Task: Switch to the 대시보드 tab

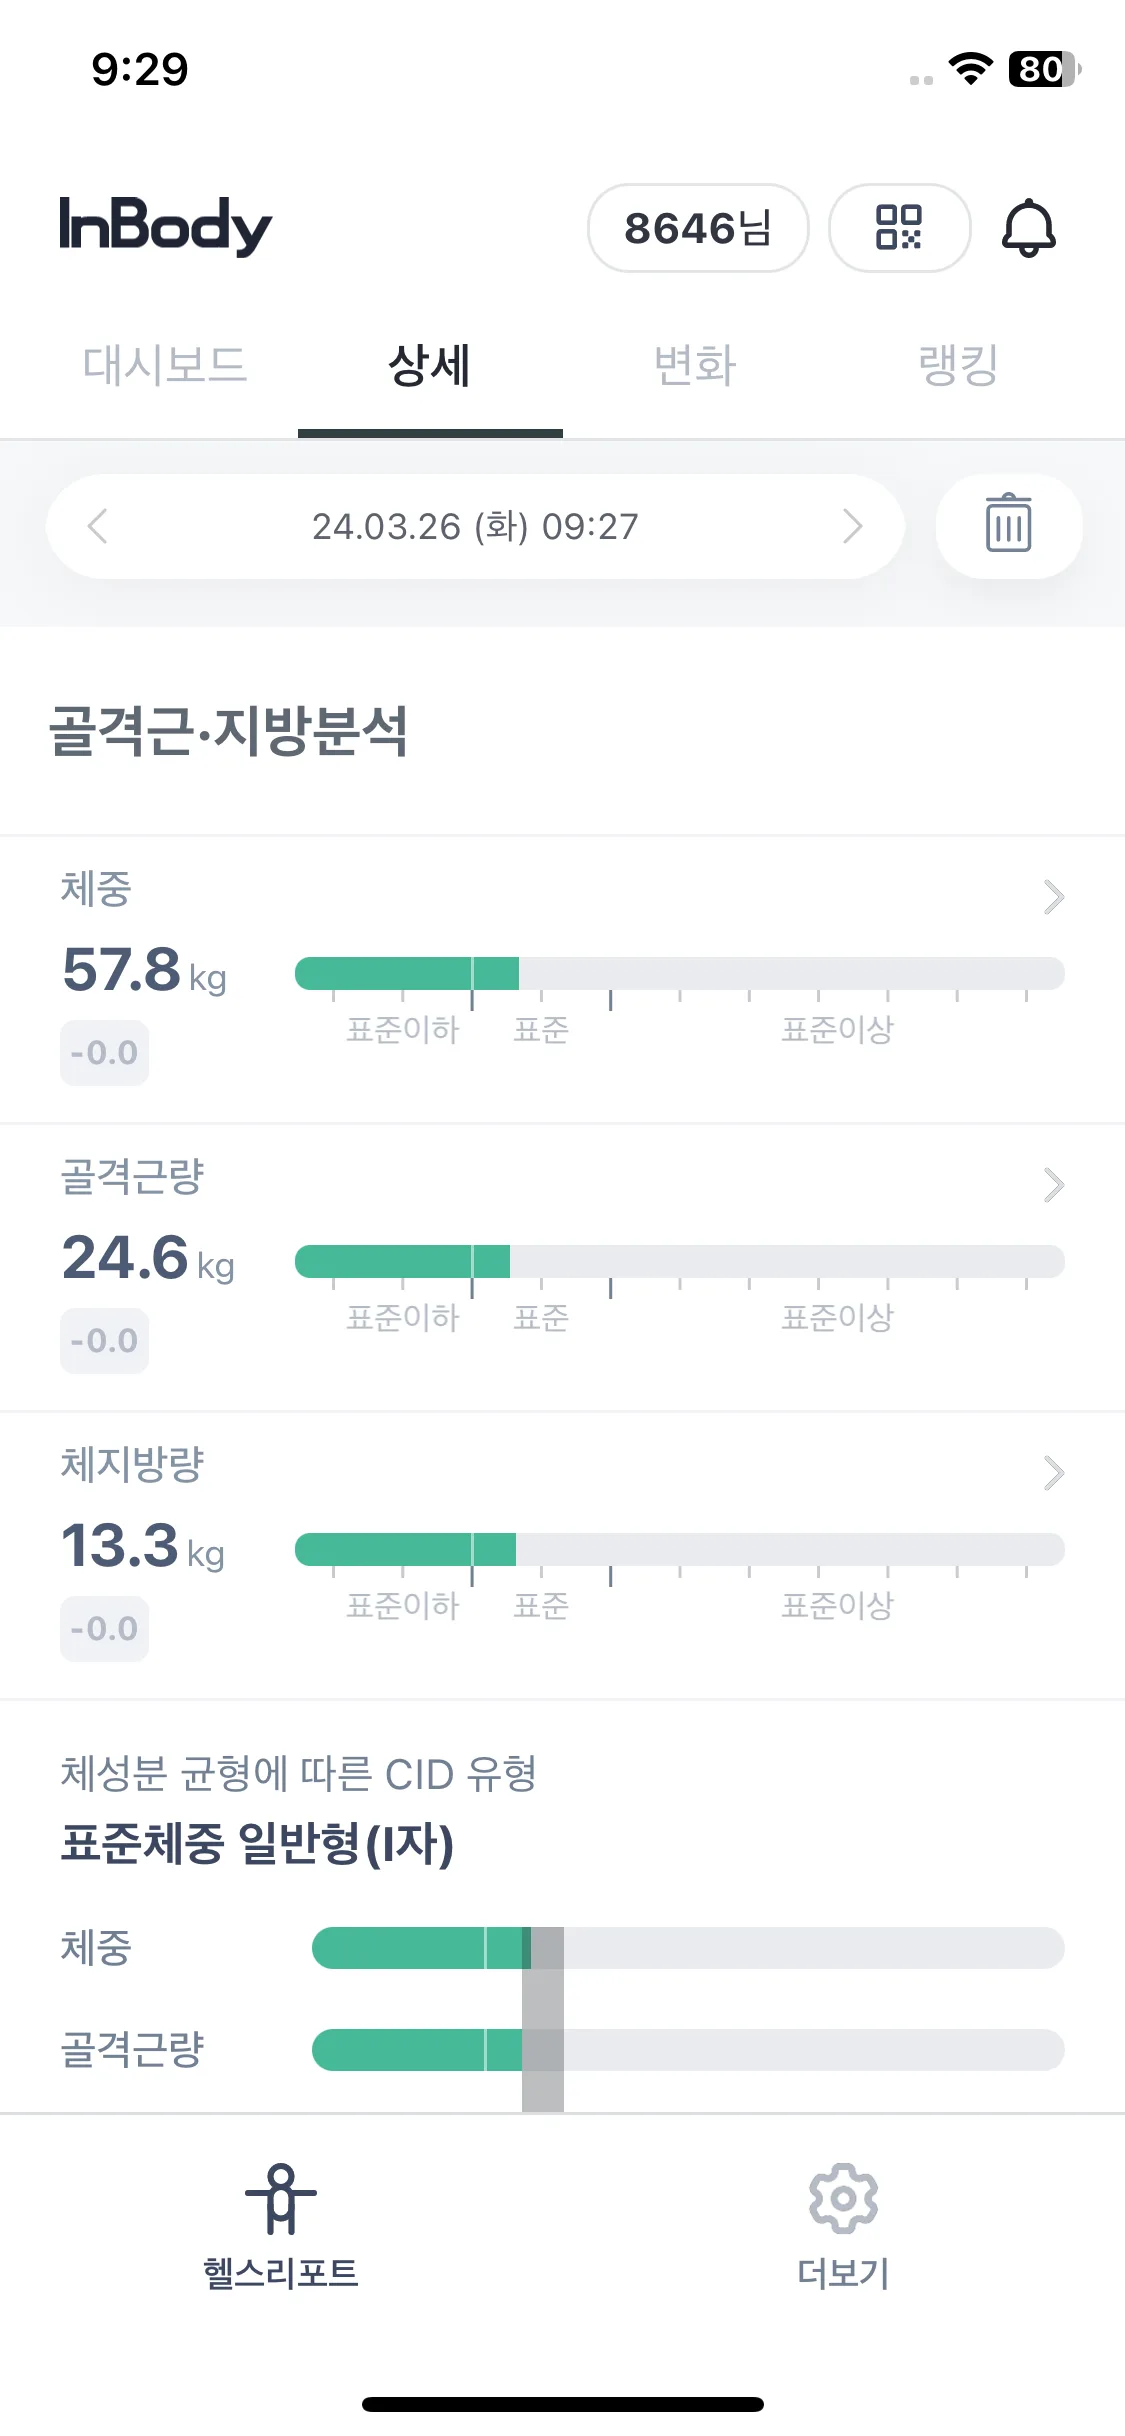Action: coord(165,365)
